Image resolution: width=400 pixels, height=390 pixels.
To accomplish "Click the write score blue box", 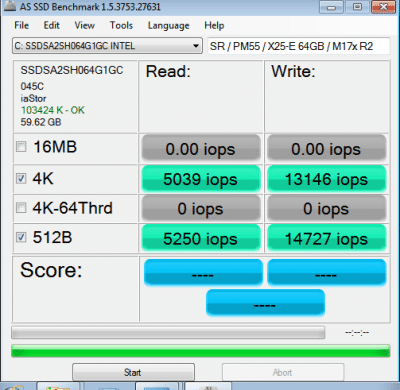I will pos(327,273).
